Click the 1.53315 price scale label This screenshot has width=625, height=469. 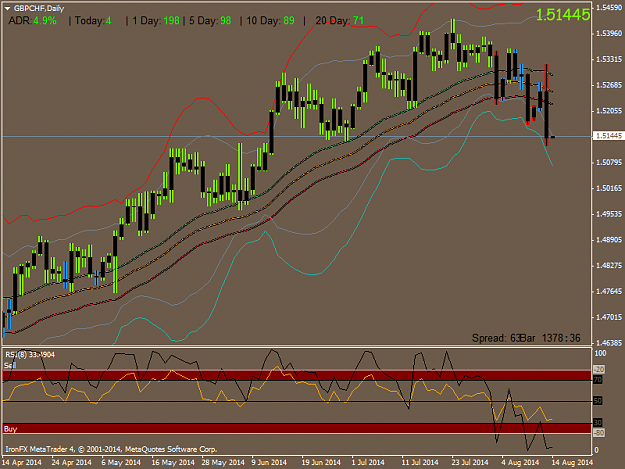point(609,59)
